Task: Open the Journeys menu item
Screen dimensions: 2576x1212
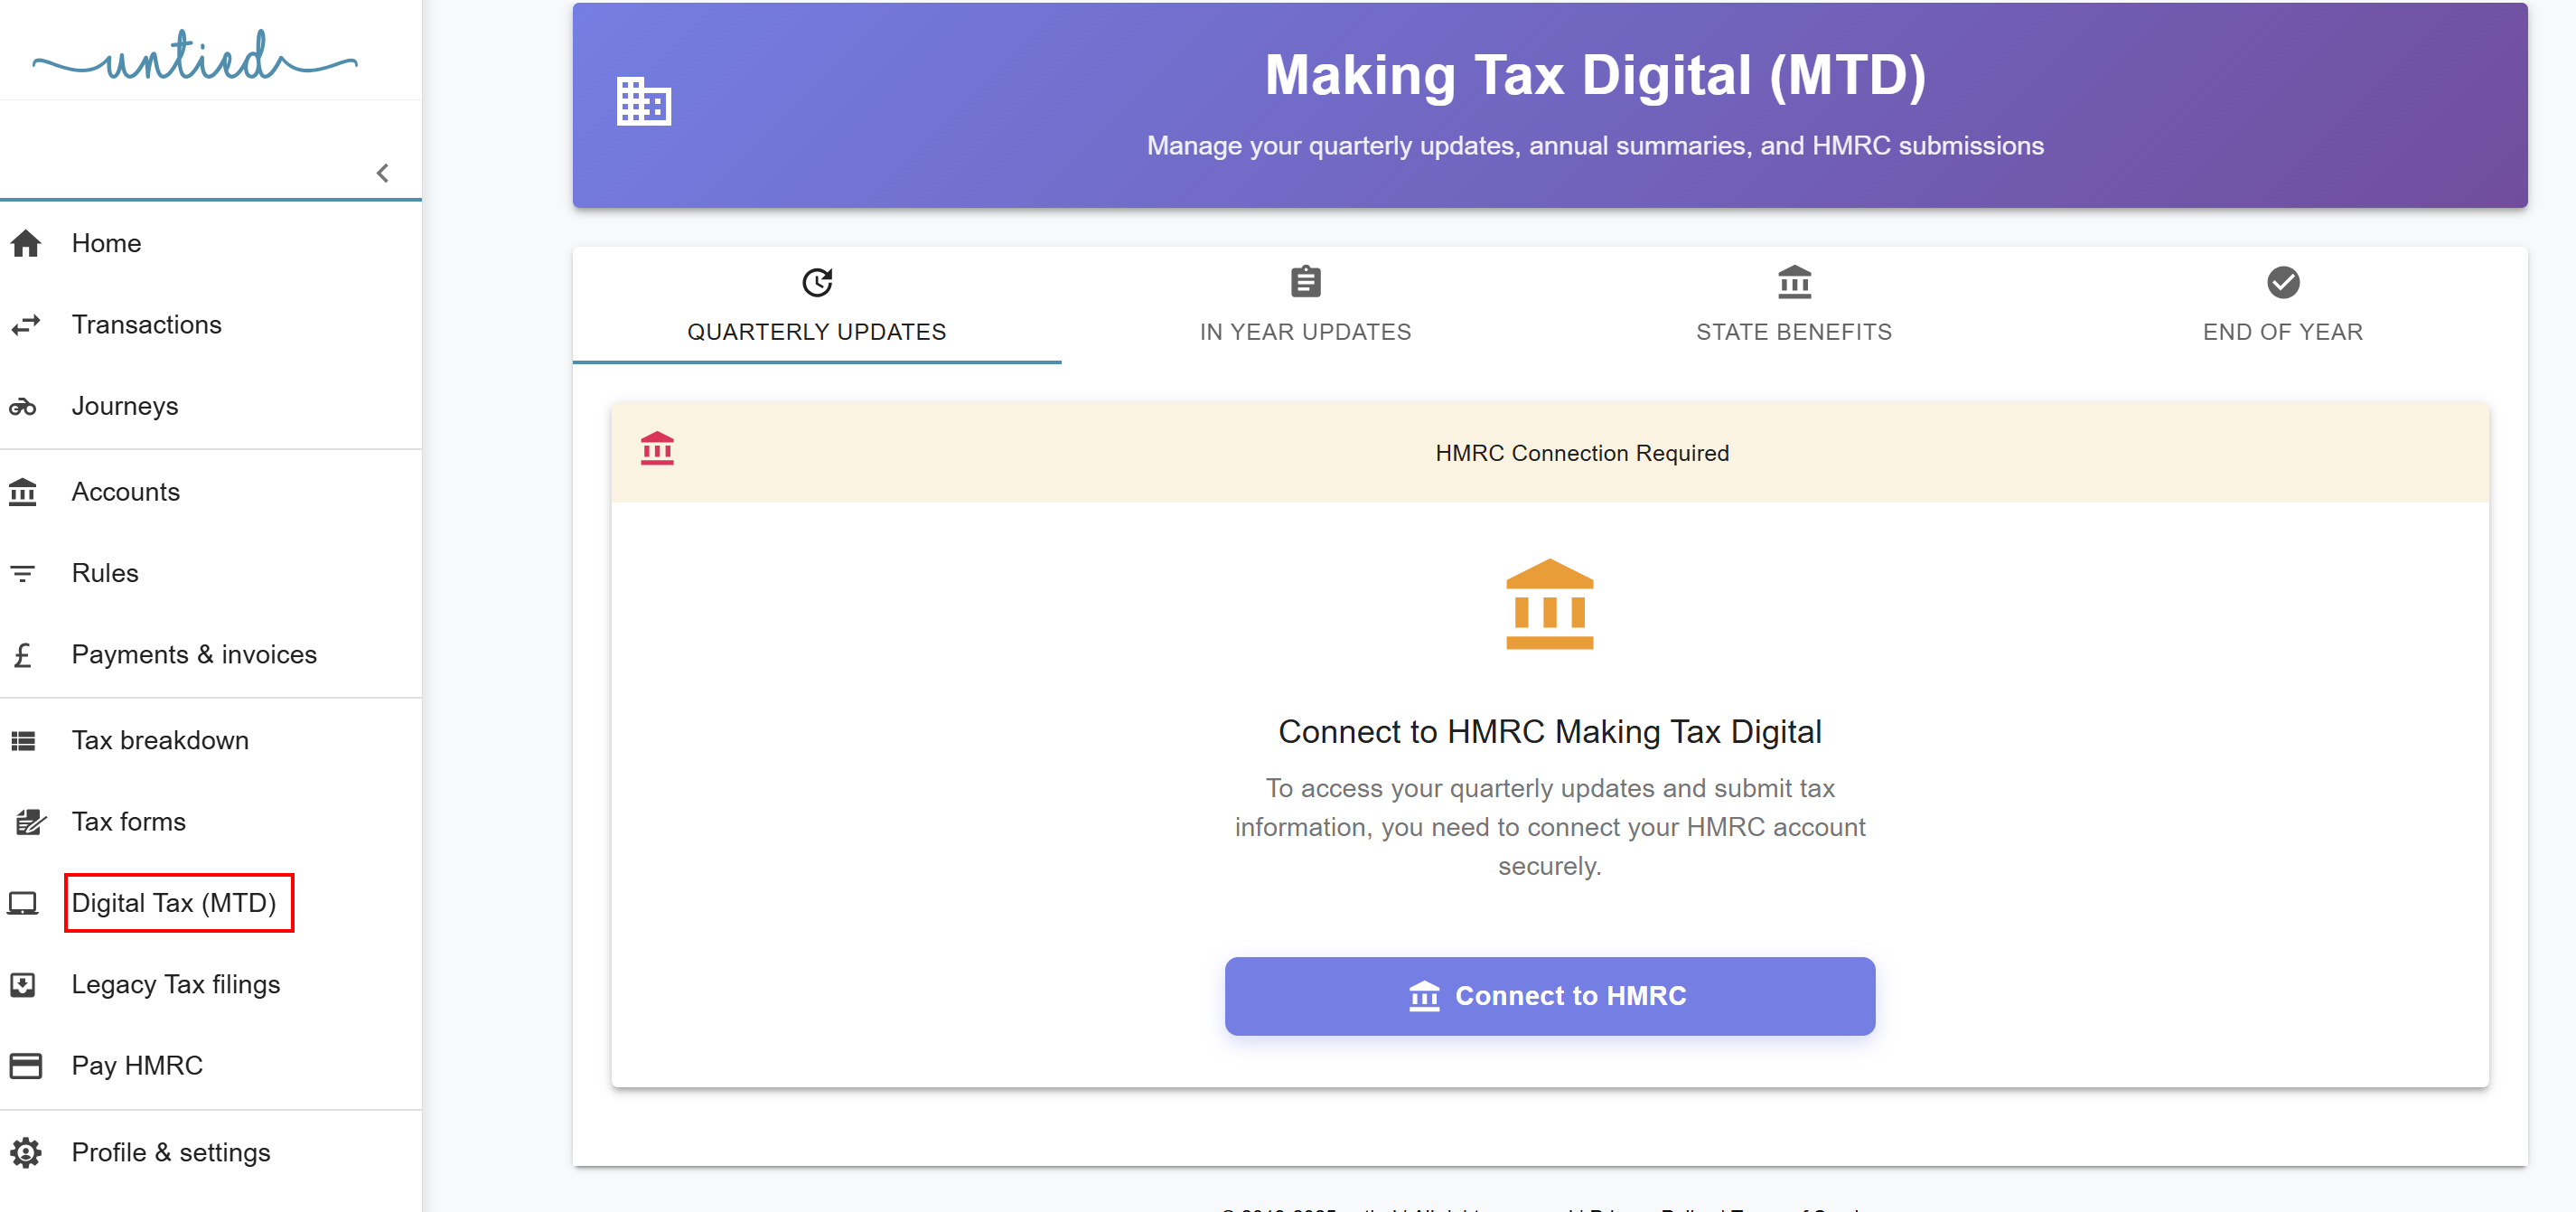Action: 211,407
